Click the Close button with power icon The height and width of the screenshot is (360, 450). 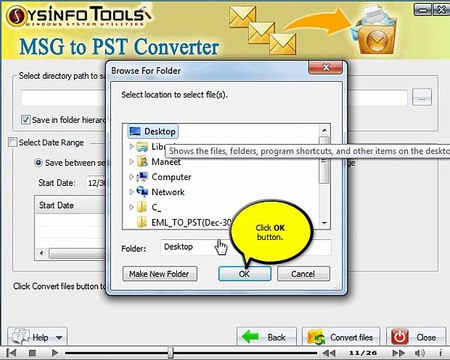(x=416, y=337)
